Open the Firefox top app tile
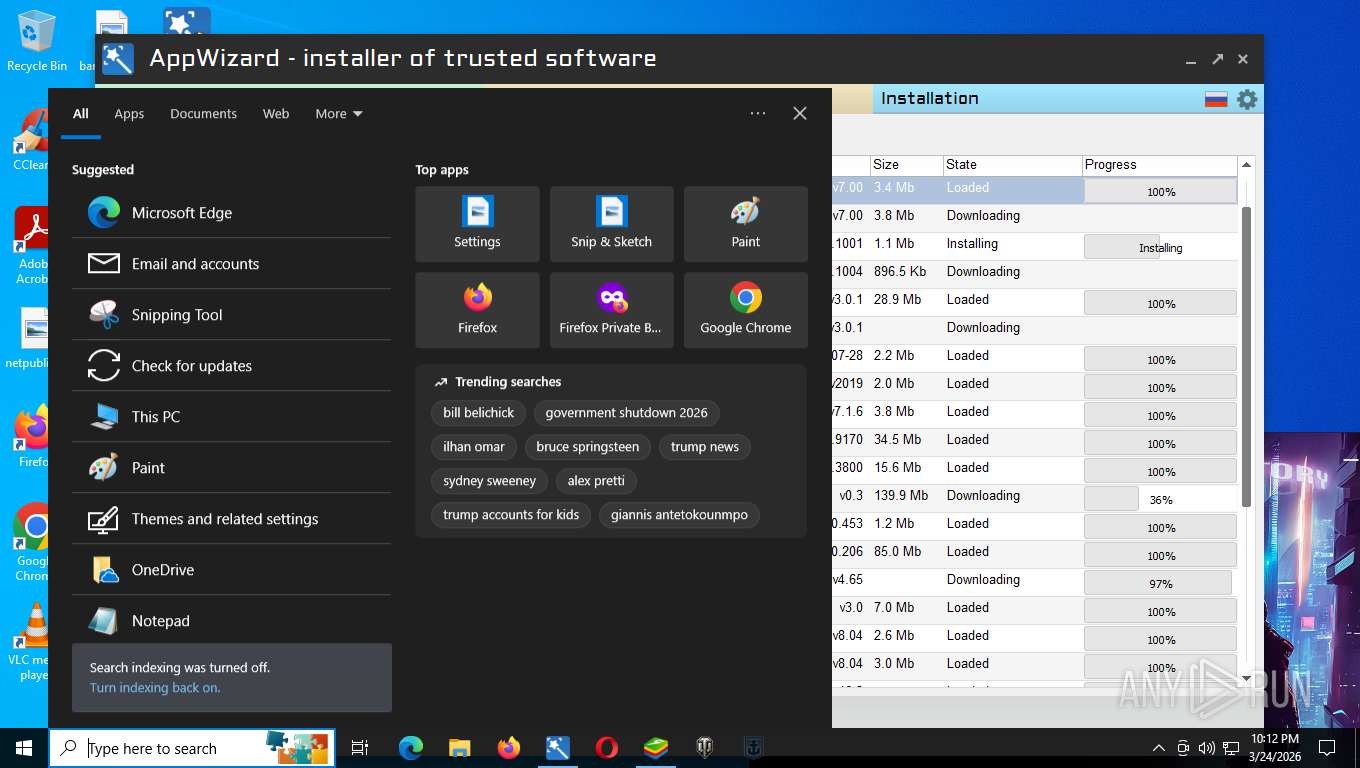This screenshot has height=768, width=1360. (477, 310)
